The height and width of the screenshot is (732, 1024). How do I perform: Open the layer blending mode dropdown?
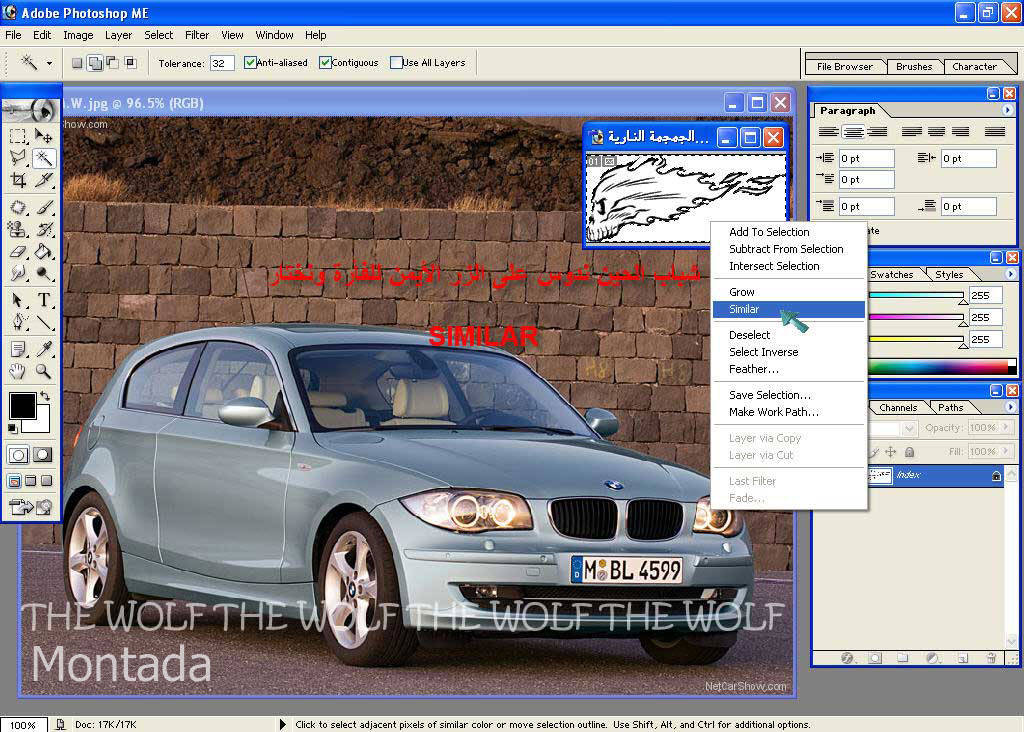point(909,428)
